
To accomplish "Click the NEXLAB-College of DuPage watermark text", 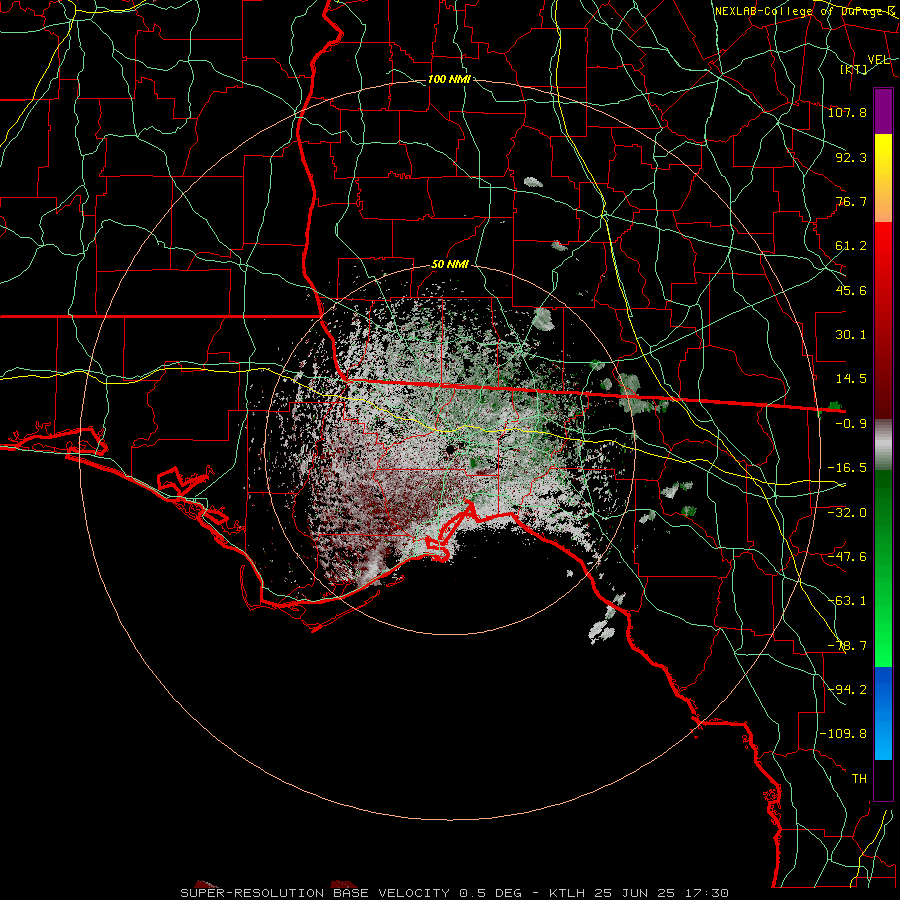I will [x=805, y=11].
